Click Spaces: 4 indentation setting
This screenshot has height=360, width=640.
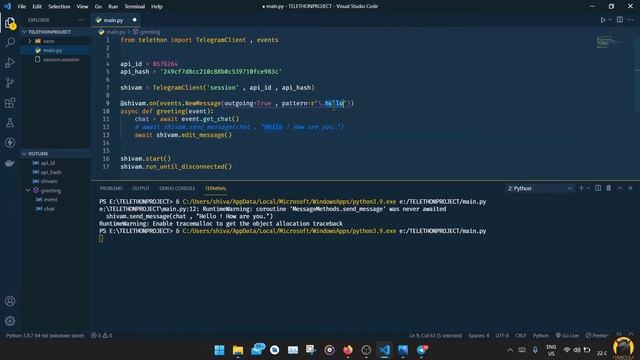[478, 336]
